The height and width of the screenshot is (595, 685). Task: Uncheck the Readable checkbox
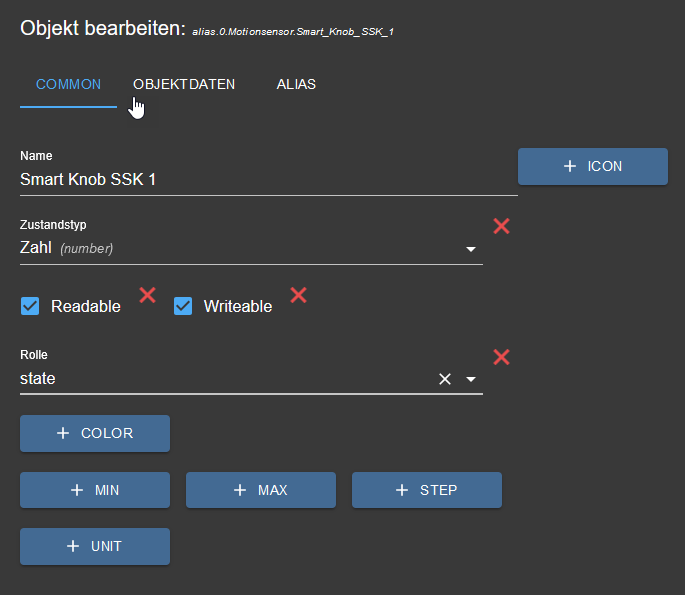pos(31,306)
